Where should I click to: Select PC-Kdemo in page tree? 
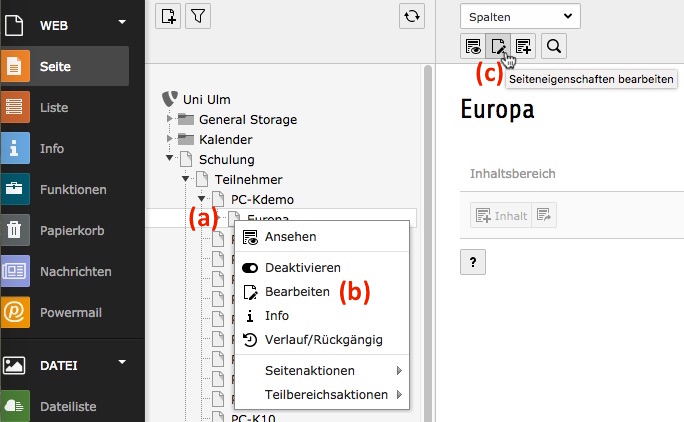(262, 199)
